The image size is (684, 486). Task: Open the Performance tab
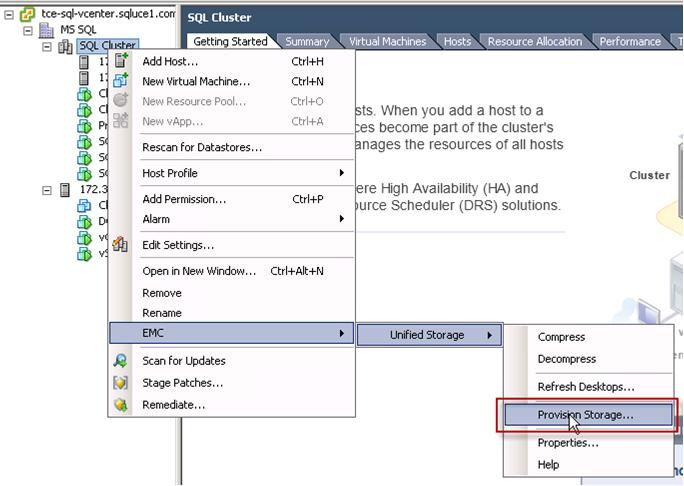click(x=630, y=41)
